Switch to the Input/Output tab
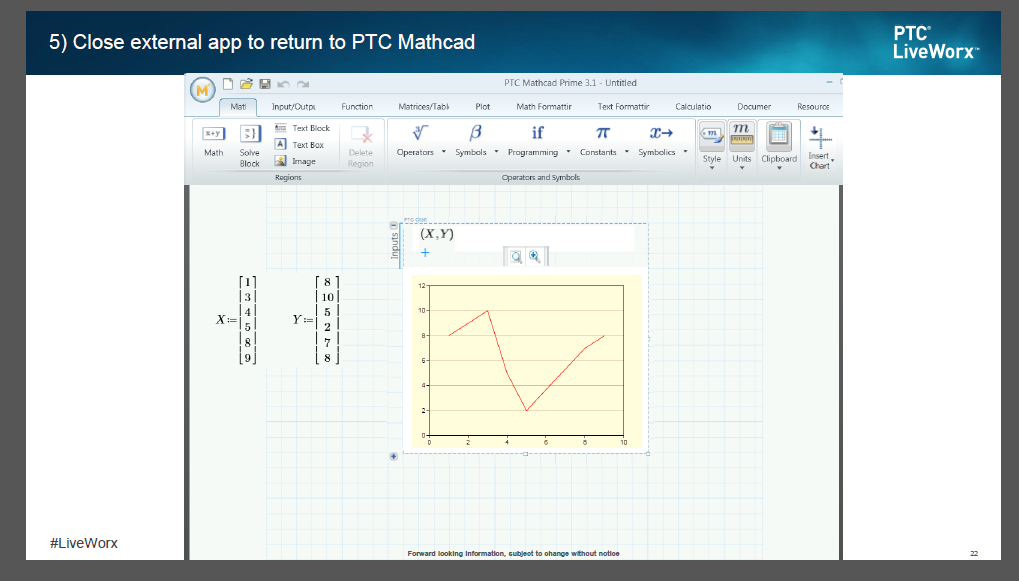 pos(293,107)
